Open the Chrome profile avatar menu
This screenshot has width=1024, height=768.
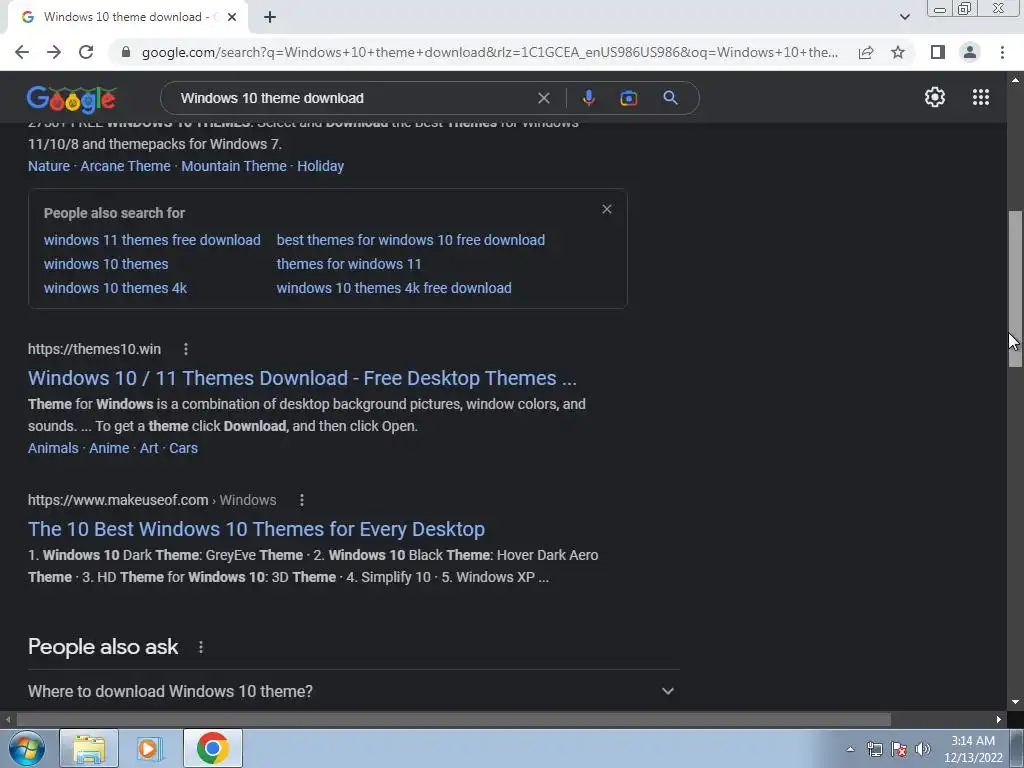click(x=970, y=52)
